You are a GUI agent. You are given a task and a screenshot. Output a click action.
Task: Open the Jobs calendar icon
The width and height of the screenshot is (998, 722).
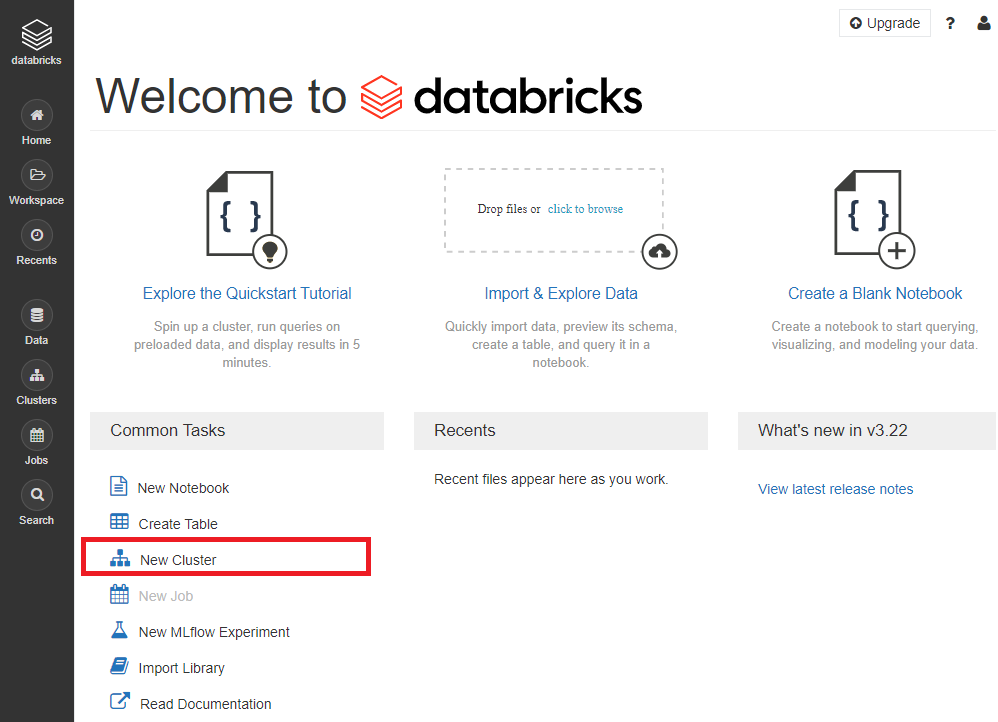click(37, 435)
